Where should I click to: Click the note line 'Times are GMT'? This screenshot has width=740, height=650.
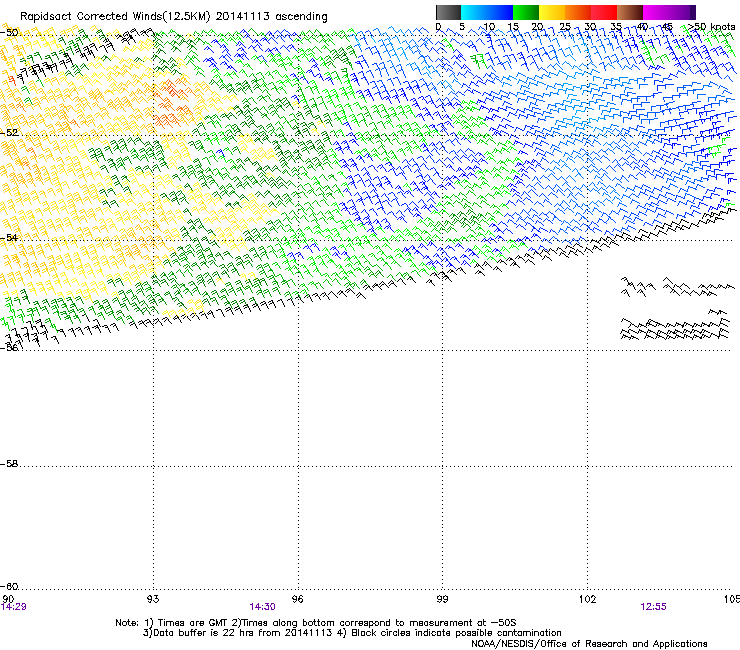pos(192,623)
